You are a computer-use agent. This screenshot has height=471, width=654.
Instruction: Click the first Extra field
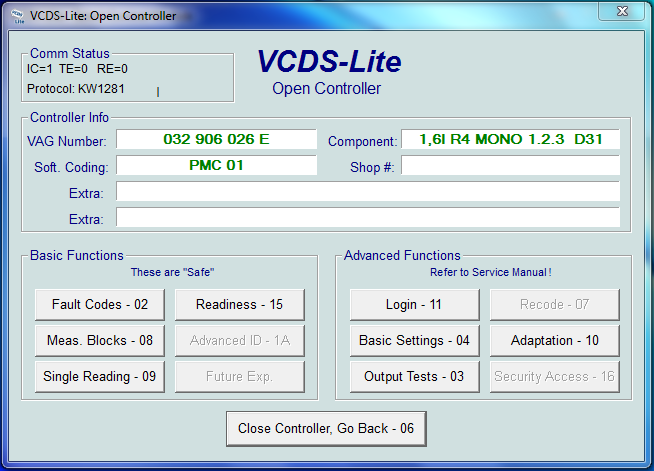(367, 192)
